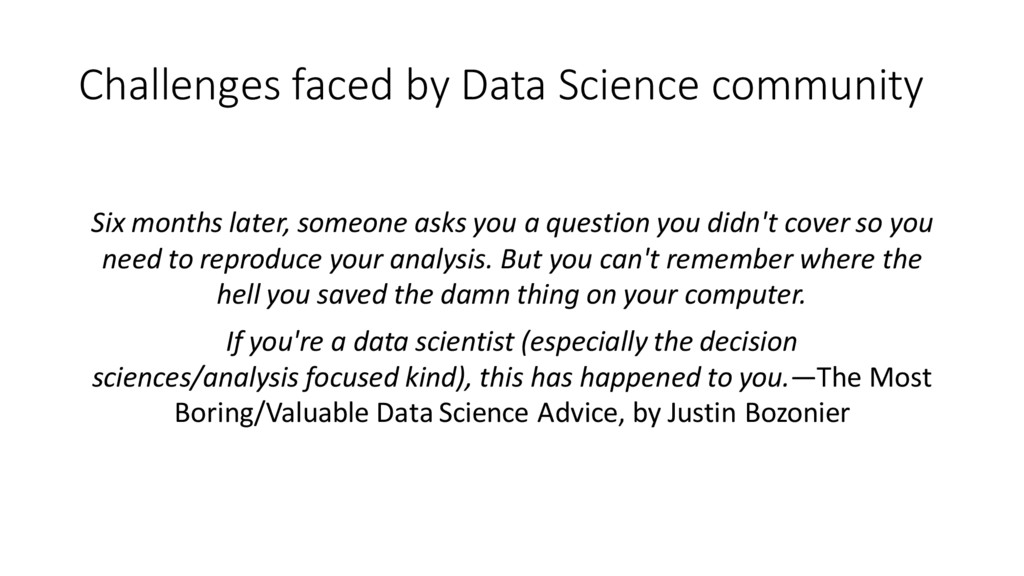1024x576 pixels.
Task: Click the author name "Justin Bozonier"
Action: 758,413
